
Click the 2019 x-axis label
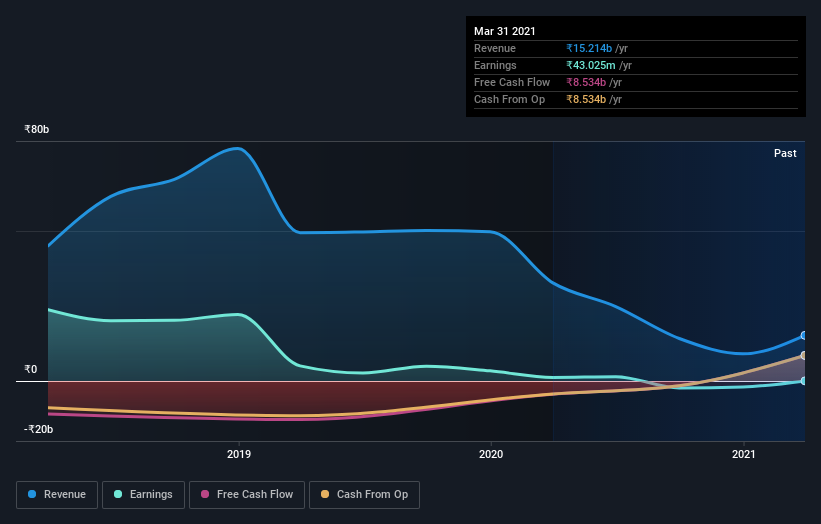pos(239,454)
